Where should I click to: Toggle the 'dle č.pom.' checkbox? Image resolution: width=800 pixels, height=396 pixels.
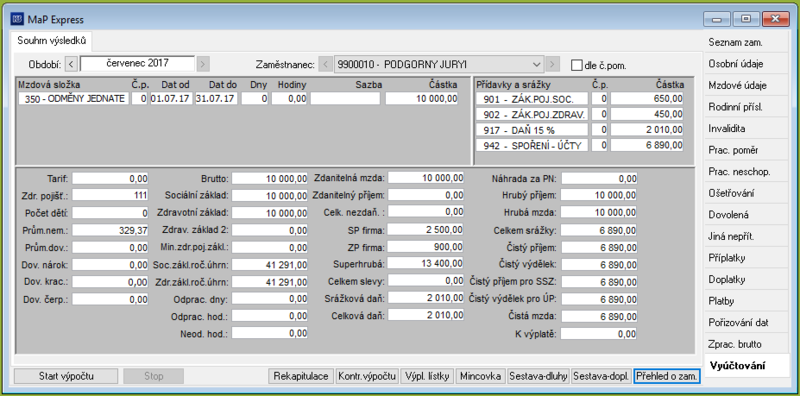(x=576, y=65)
